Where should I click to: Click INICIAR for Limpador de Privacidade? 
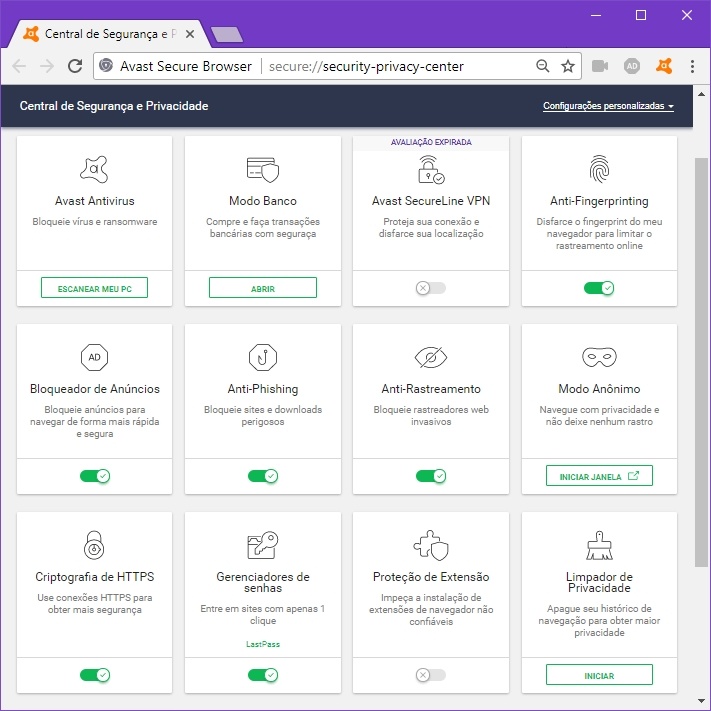(599, 675)
